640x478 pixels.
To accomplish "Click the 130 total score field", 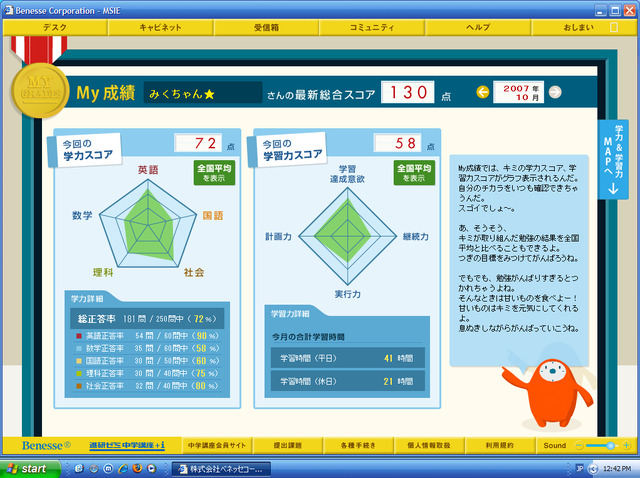I will 408,92.
